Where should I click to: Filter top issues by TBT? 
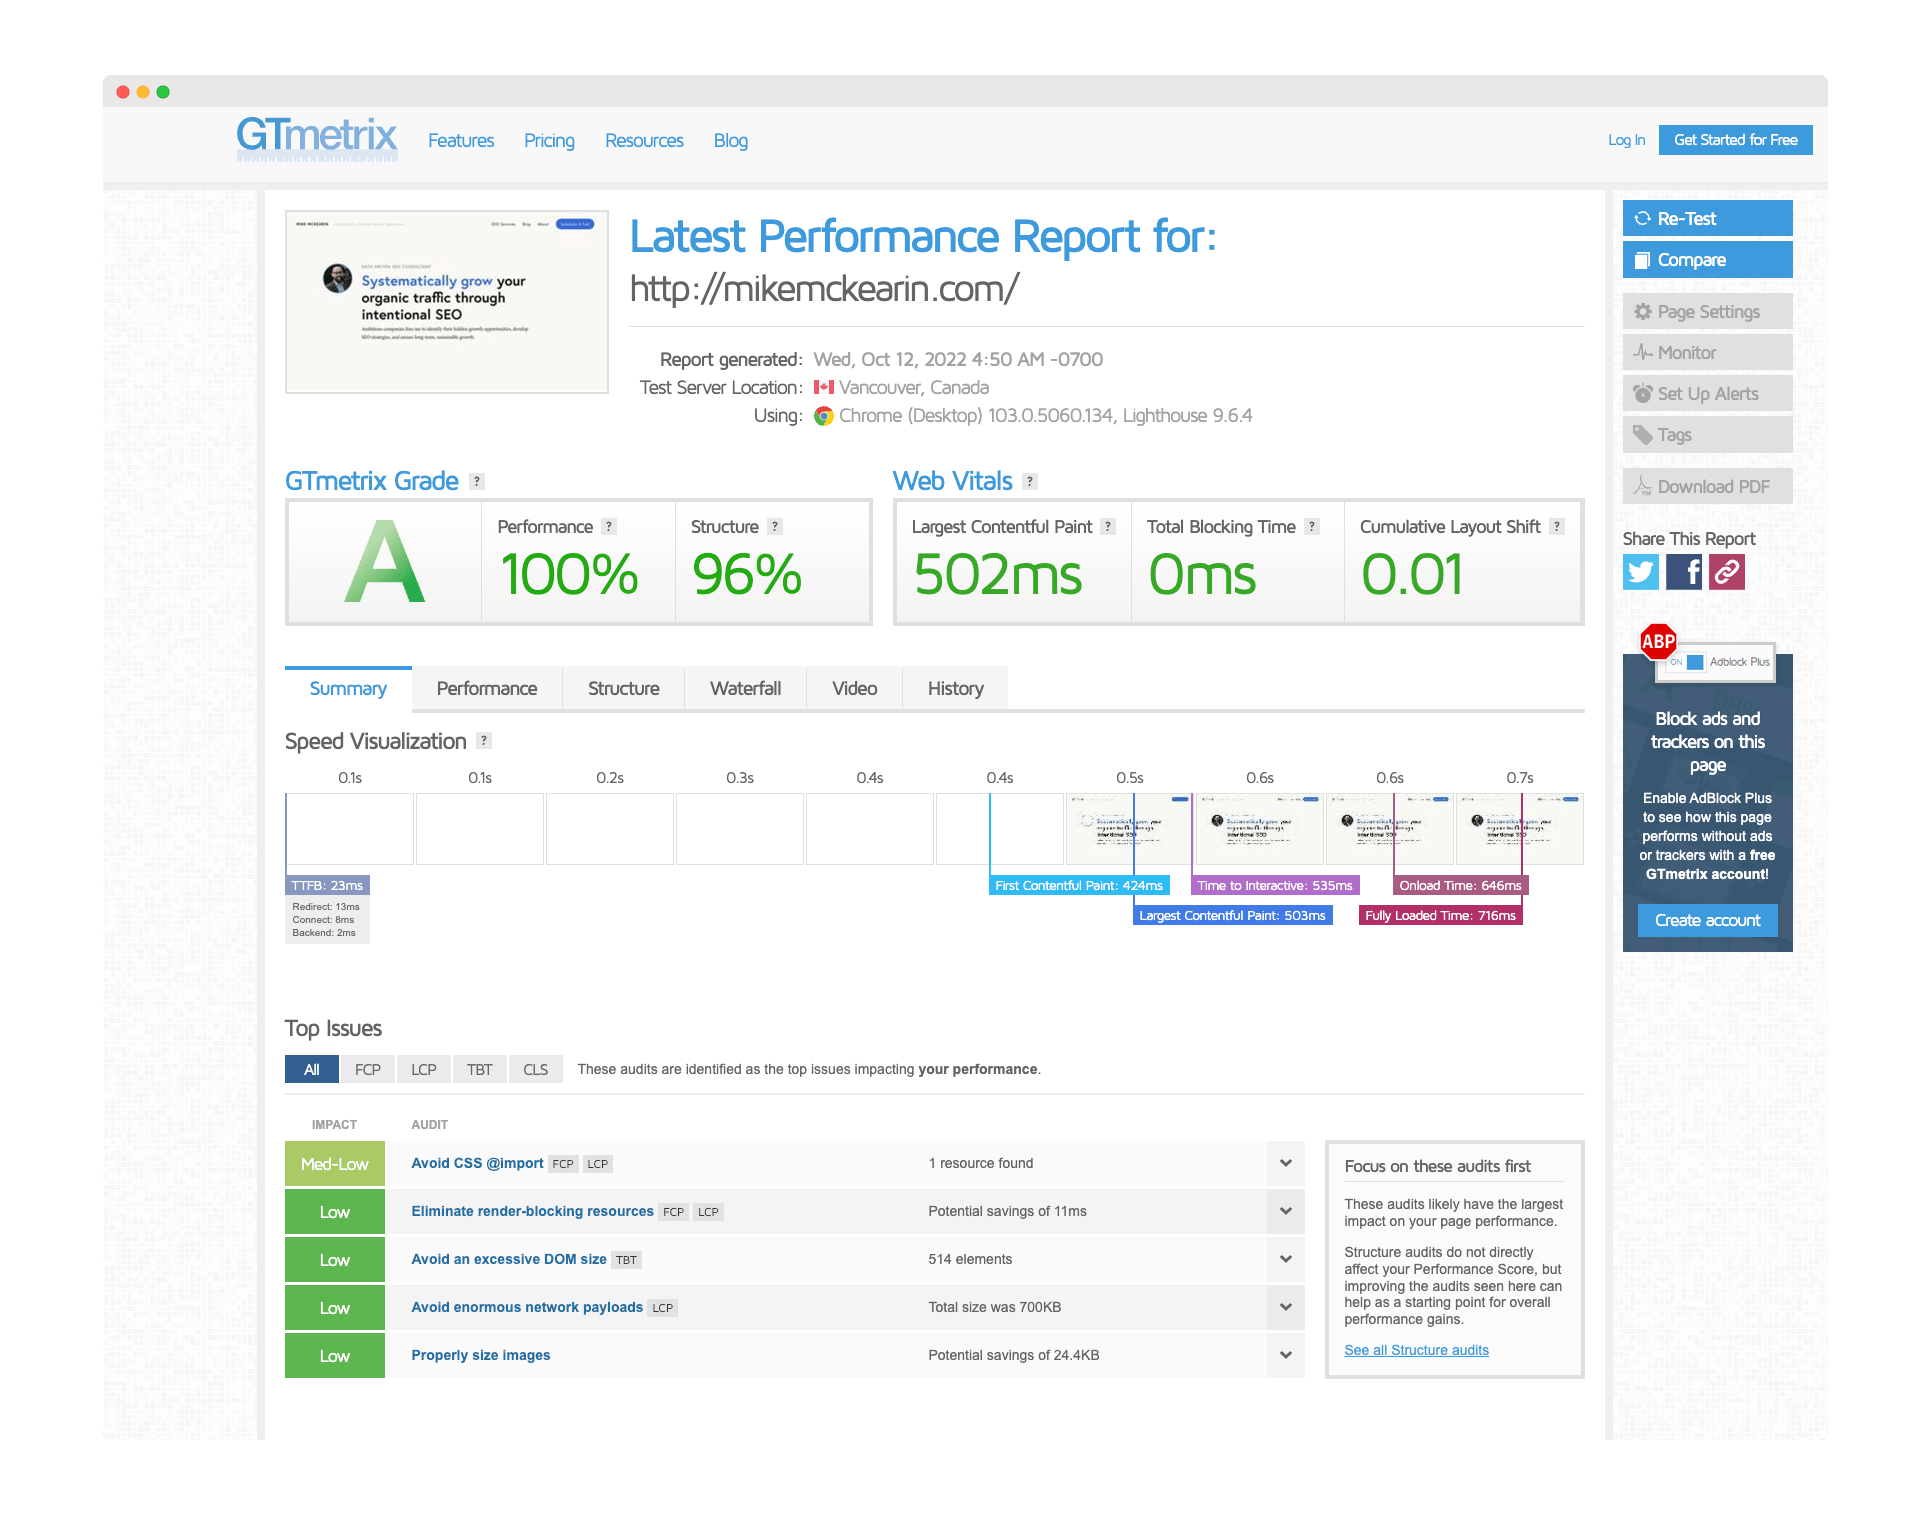pos(480,1069)
